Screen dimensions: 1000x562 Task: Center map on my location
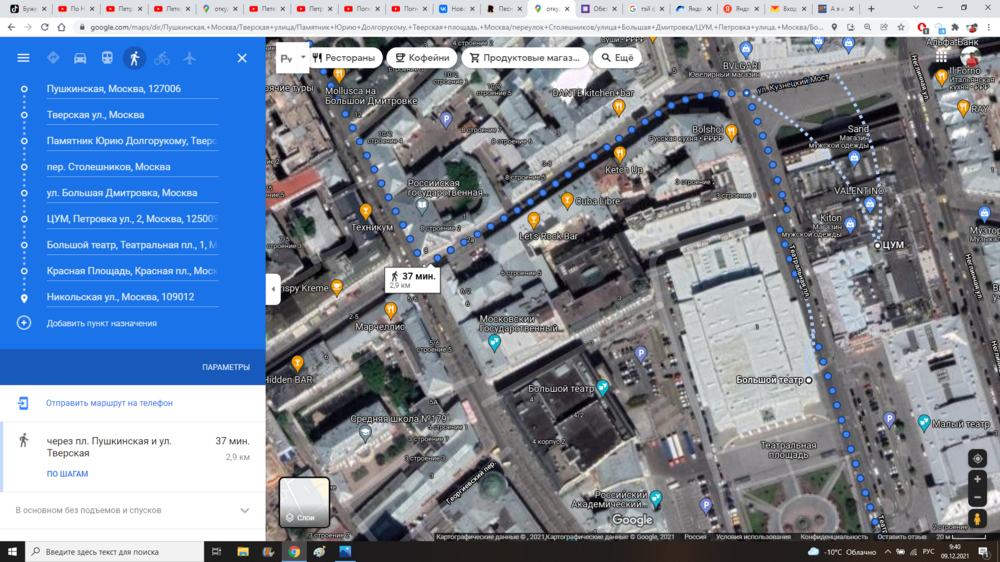(977, 459)
